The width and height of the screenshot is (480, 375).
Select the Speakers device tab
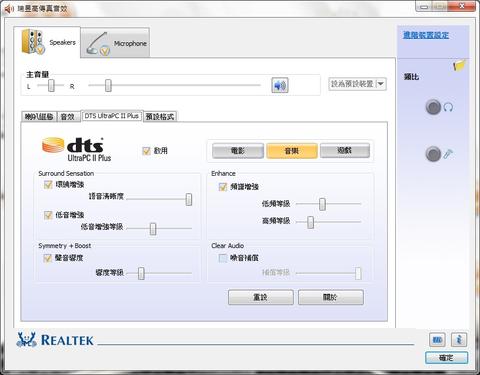coord(47,42)
